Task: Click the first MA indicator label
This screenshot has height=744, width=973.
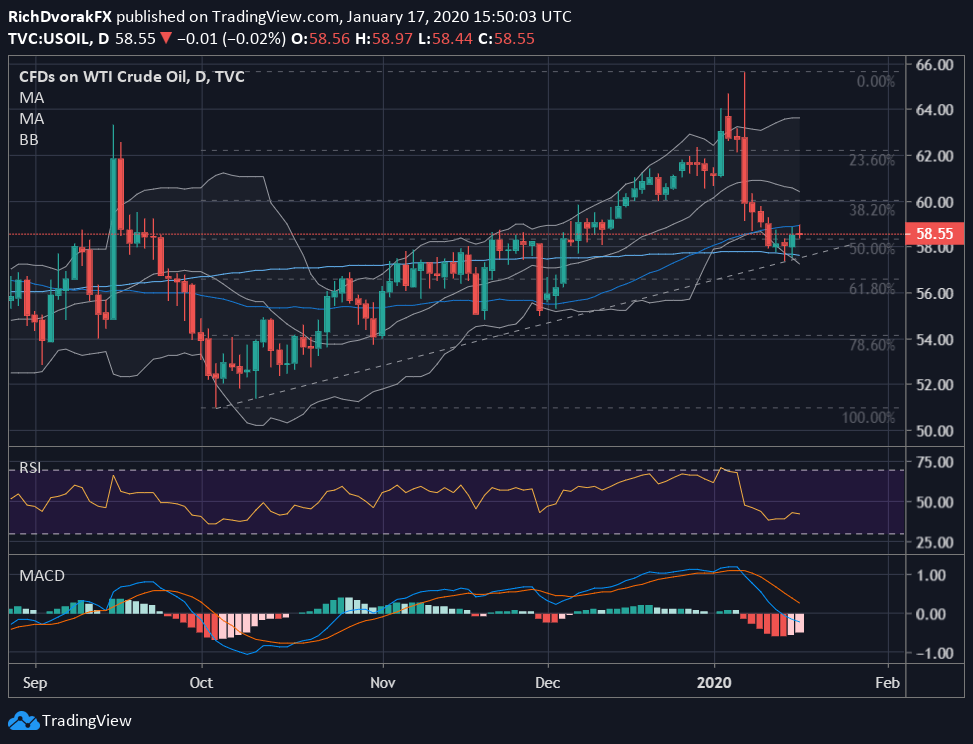Action: (32, 98)
